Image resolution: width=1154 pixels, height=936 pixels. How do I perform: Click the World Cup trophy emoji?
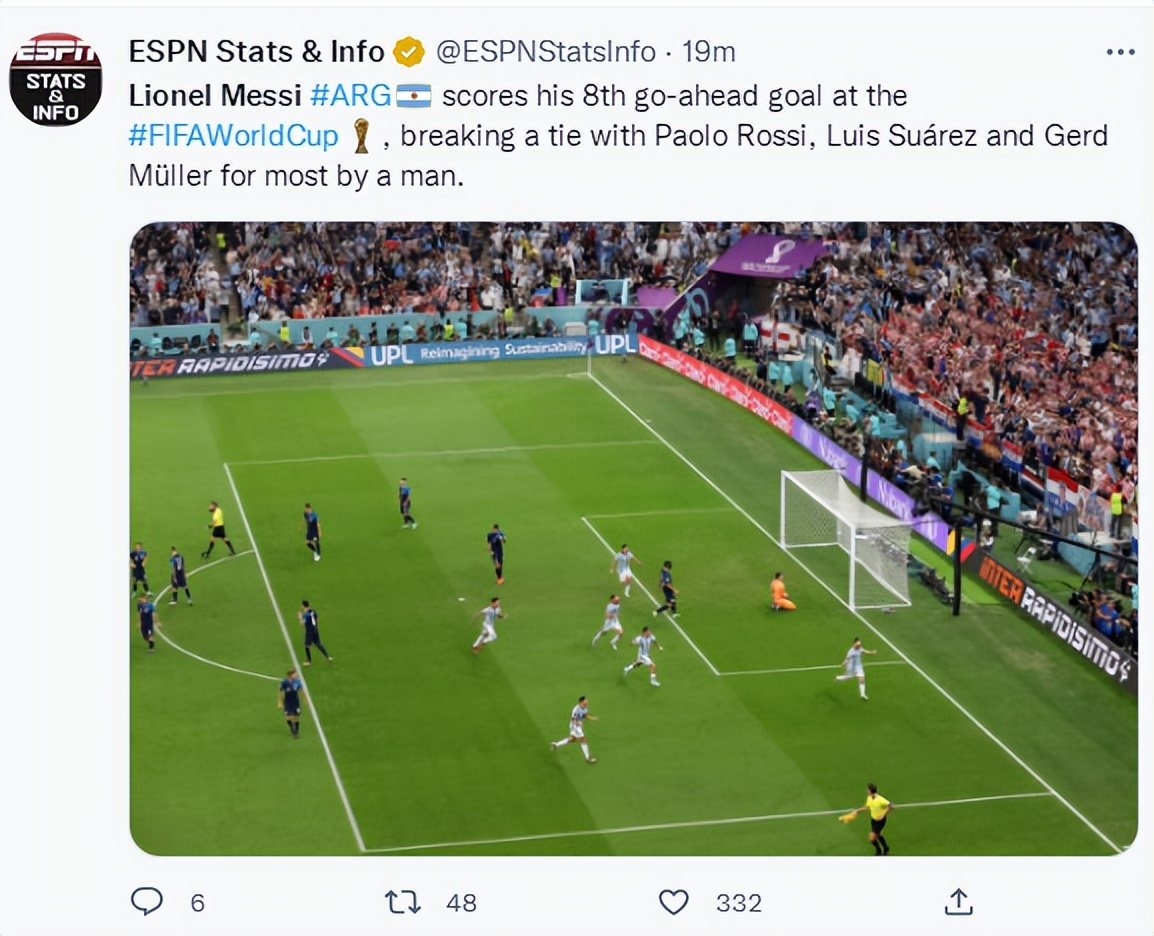tap(361, 135)
